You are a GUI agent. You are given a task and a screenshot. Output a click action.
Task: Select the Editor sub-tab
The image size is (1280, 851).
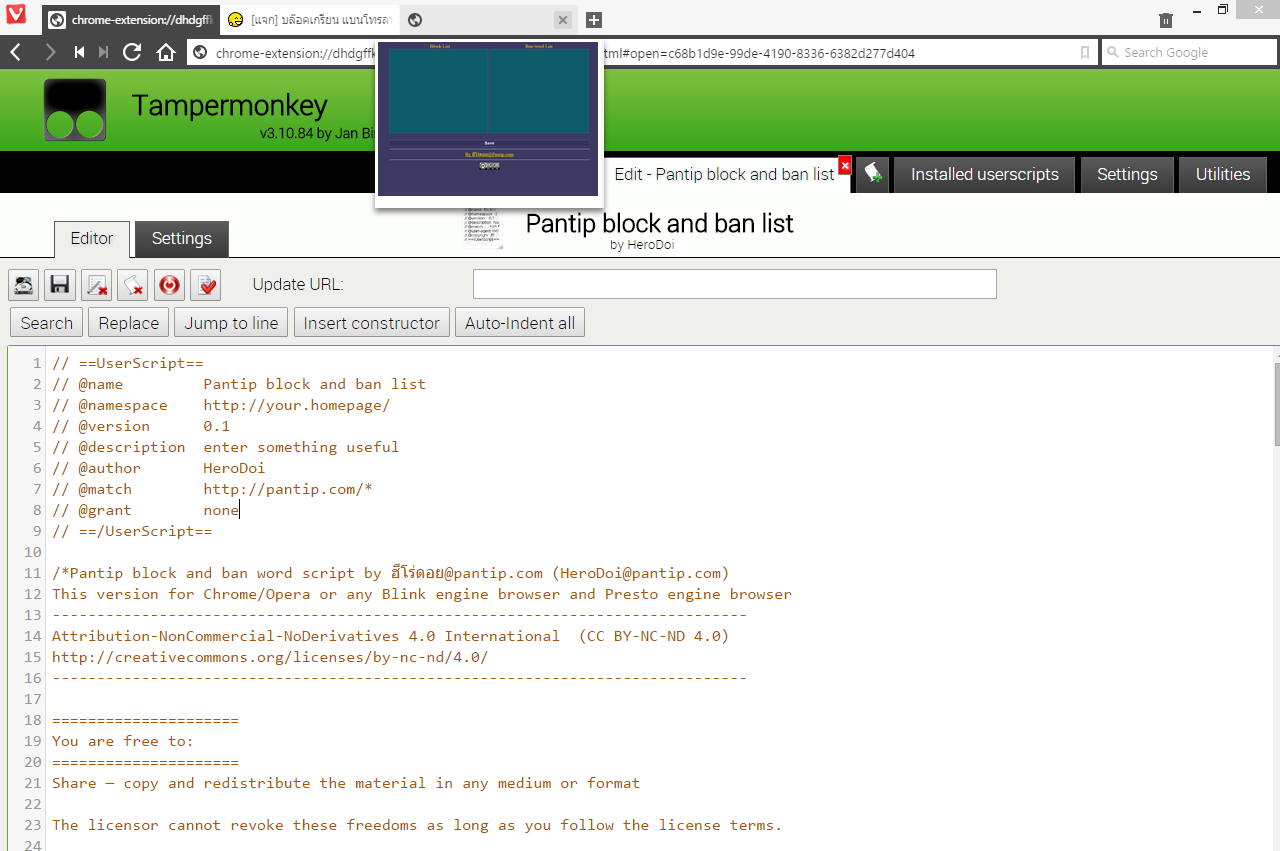(x=92, y=239)
